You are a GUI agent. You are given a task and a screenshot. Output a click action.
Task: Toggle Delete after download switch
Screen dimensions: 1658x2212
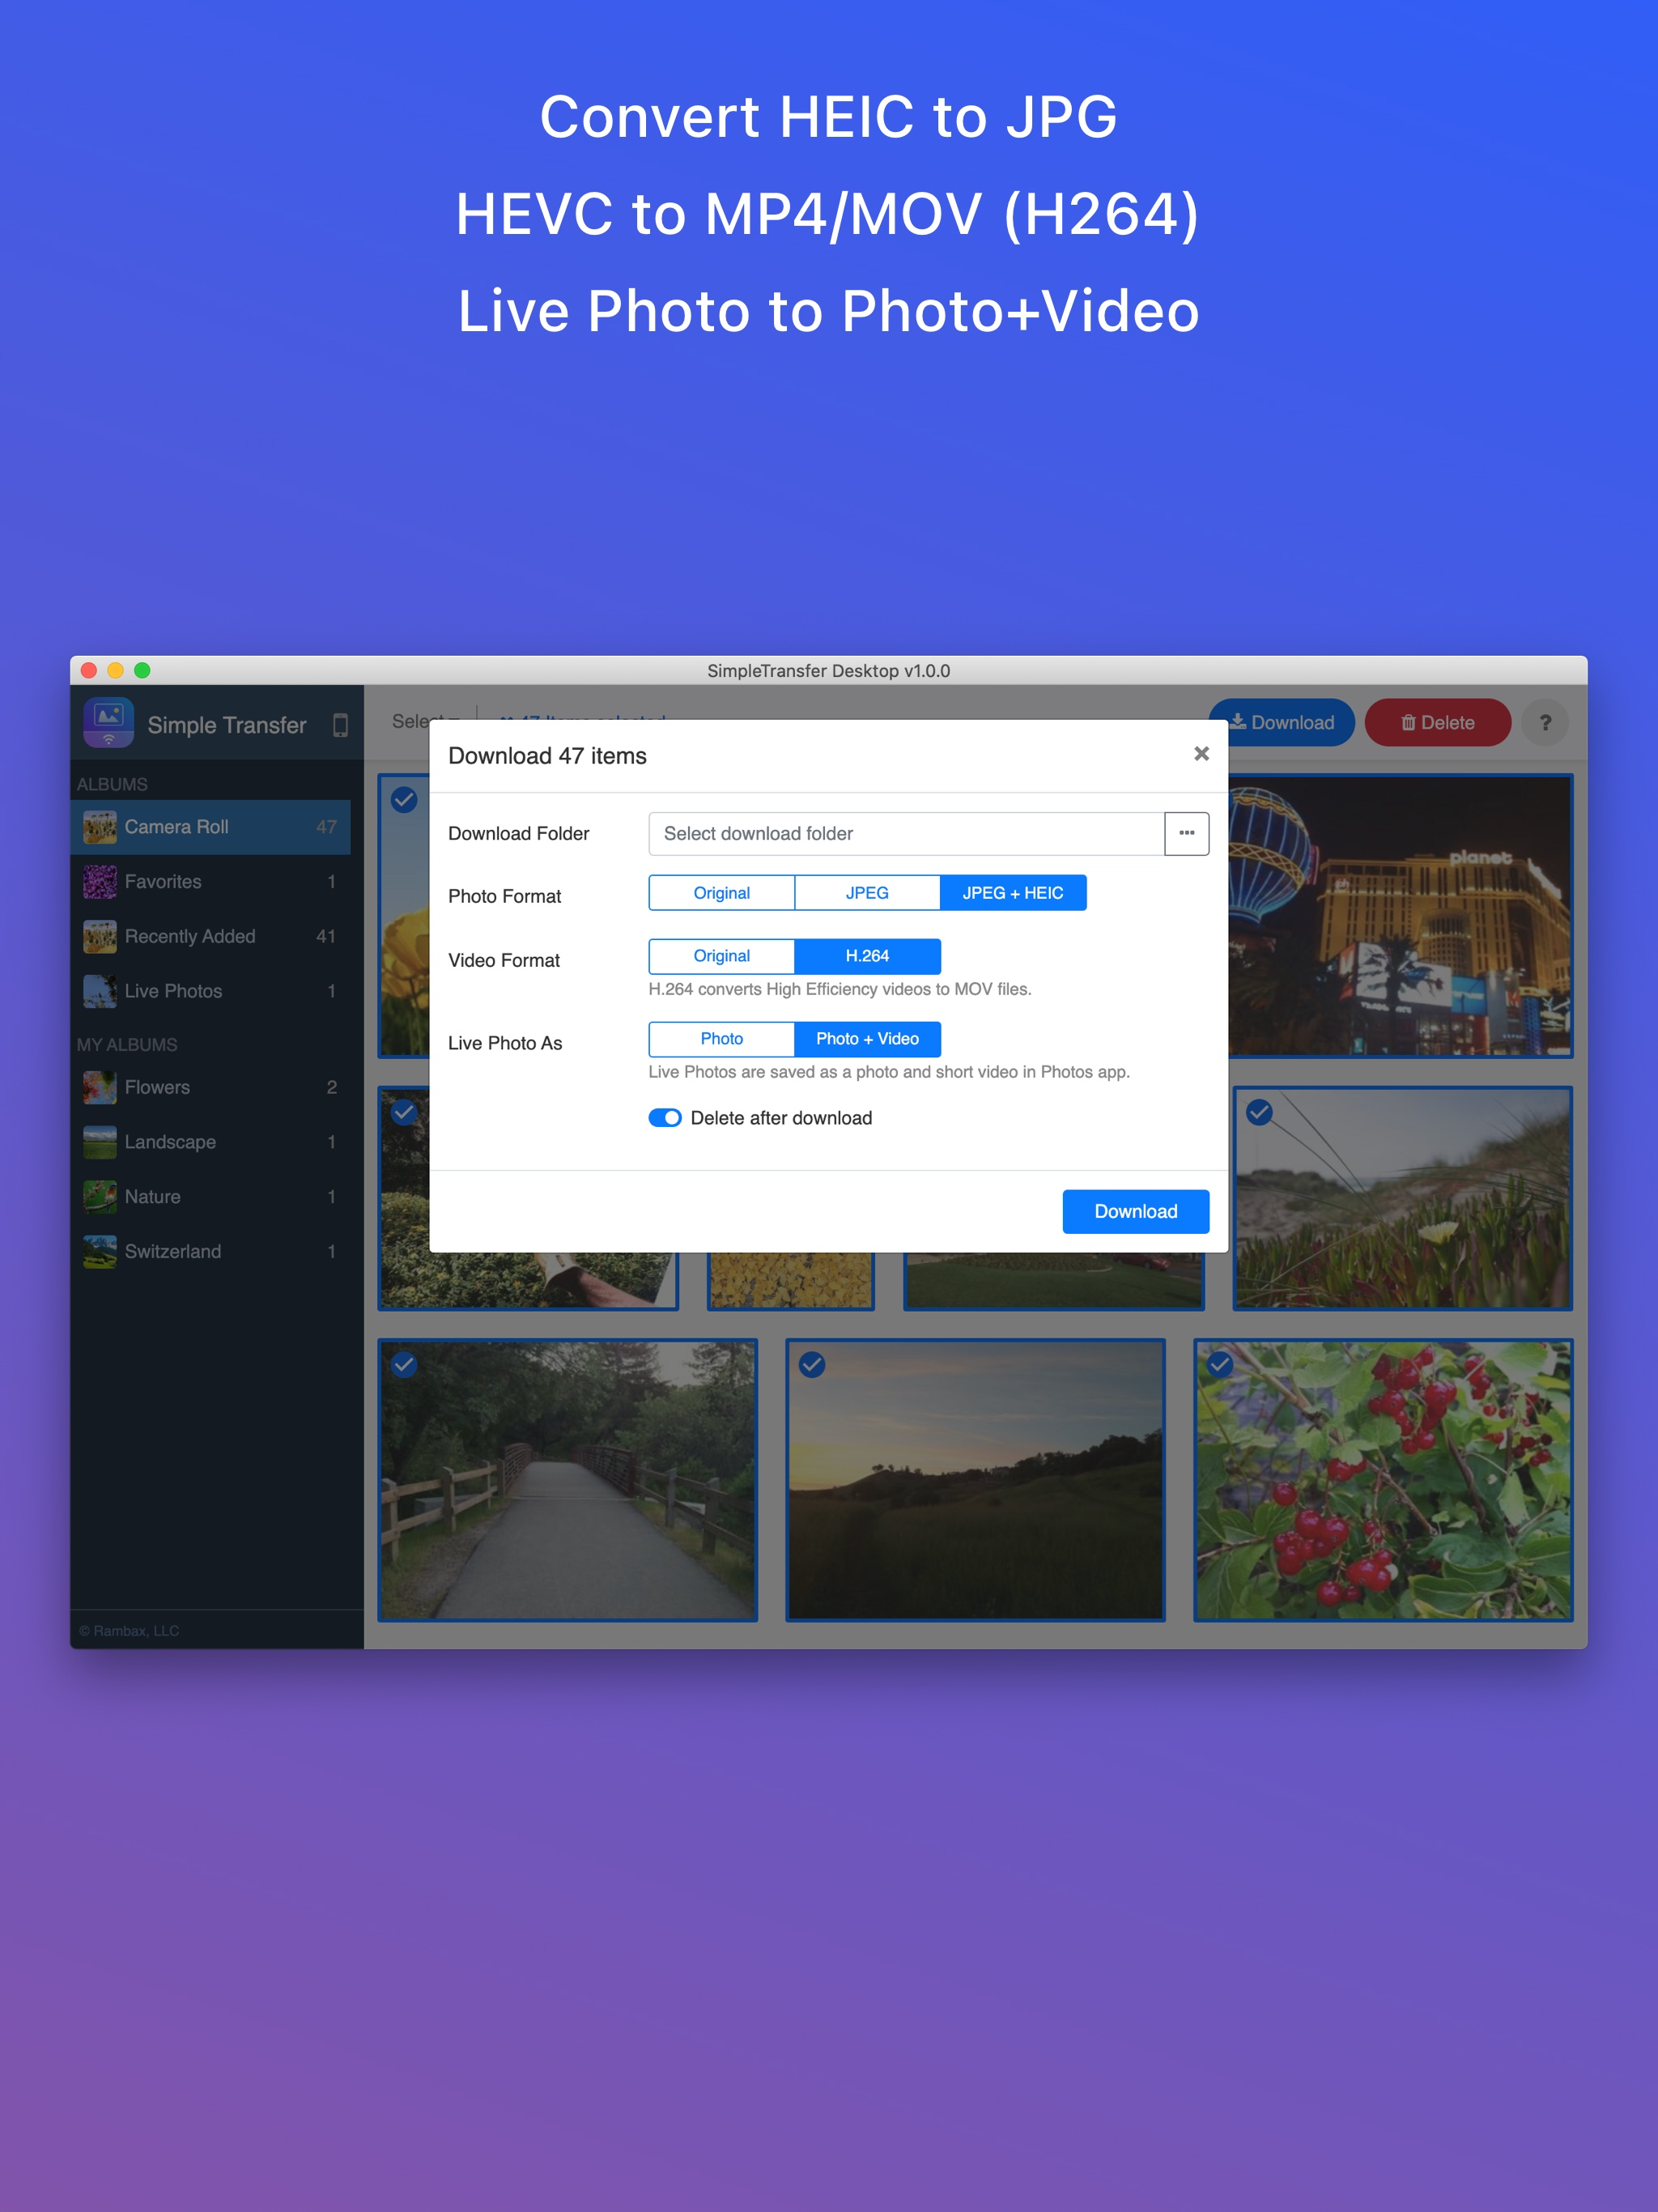click(x=665, y=1118)
